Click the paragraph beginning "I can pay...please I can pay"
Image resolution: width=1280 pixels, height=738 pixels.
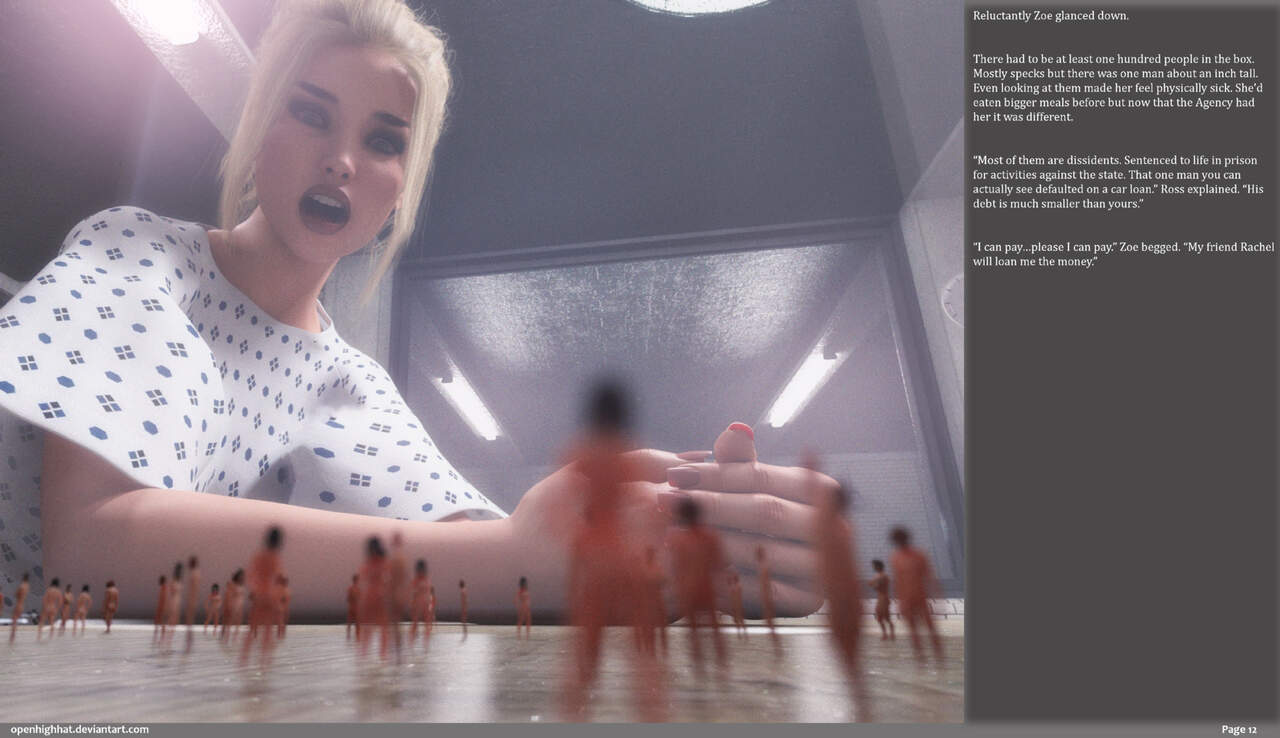1123,254
